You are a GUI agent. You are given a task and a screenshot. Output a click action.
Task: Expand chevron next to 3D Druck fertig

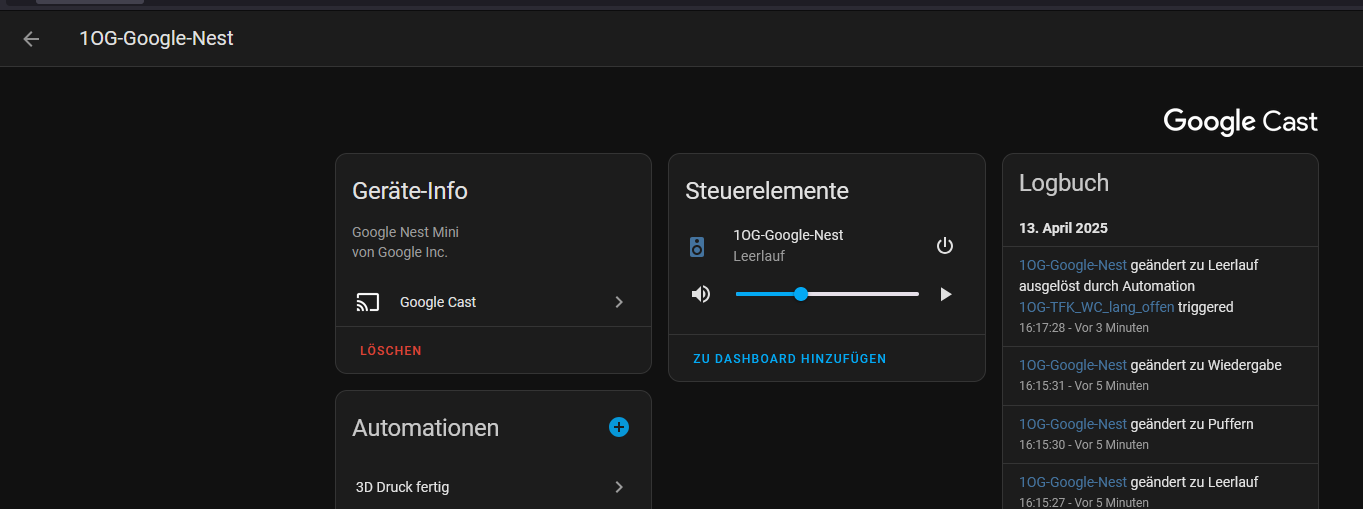[x=619, y=487]
